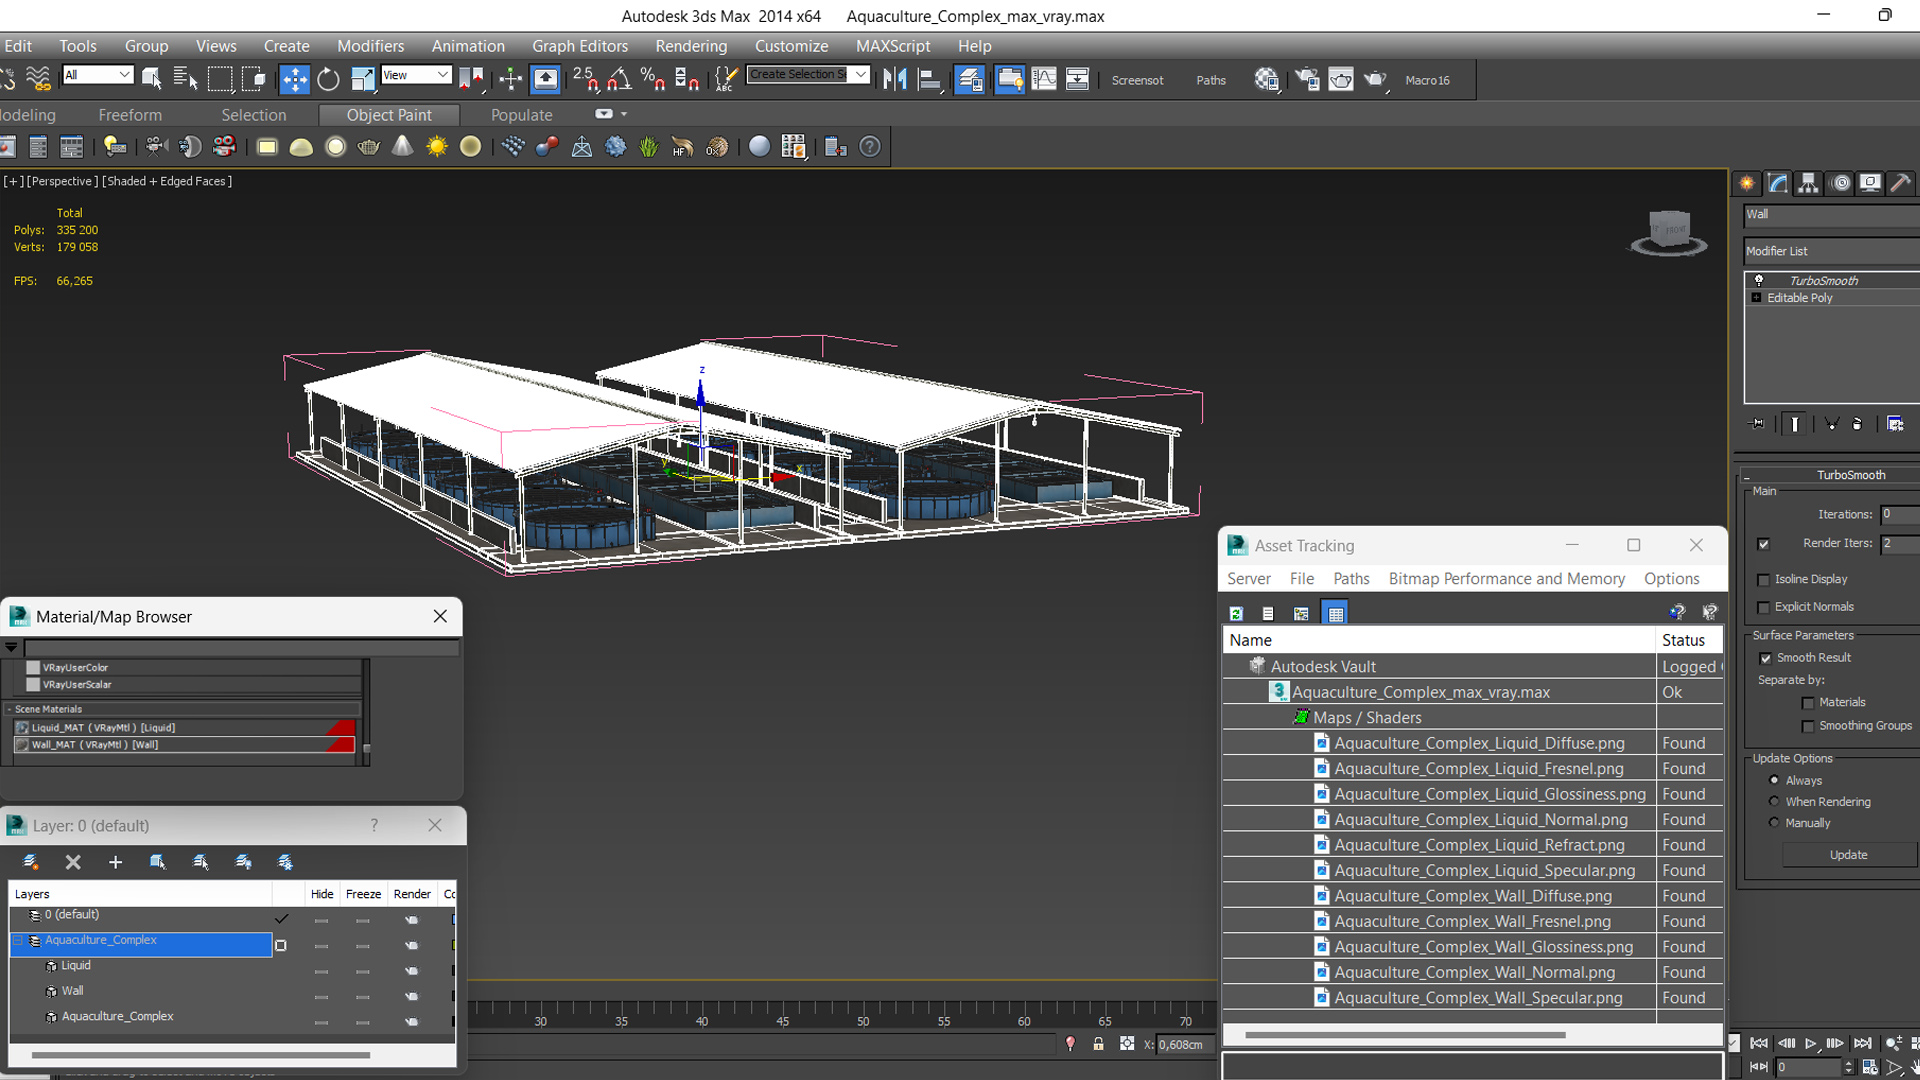Enable the Isoline Display checkbox
Image resolution: width=1920 pixels, height=1080 pixels.
tap(1763, 580)
